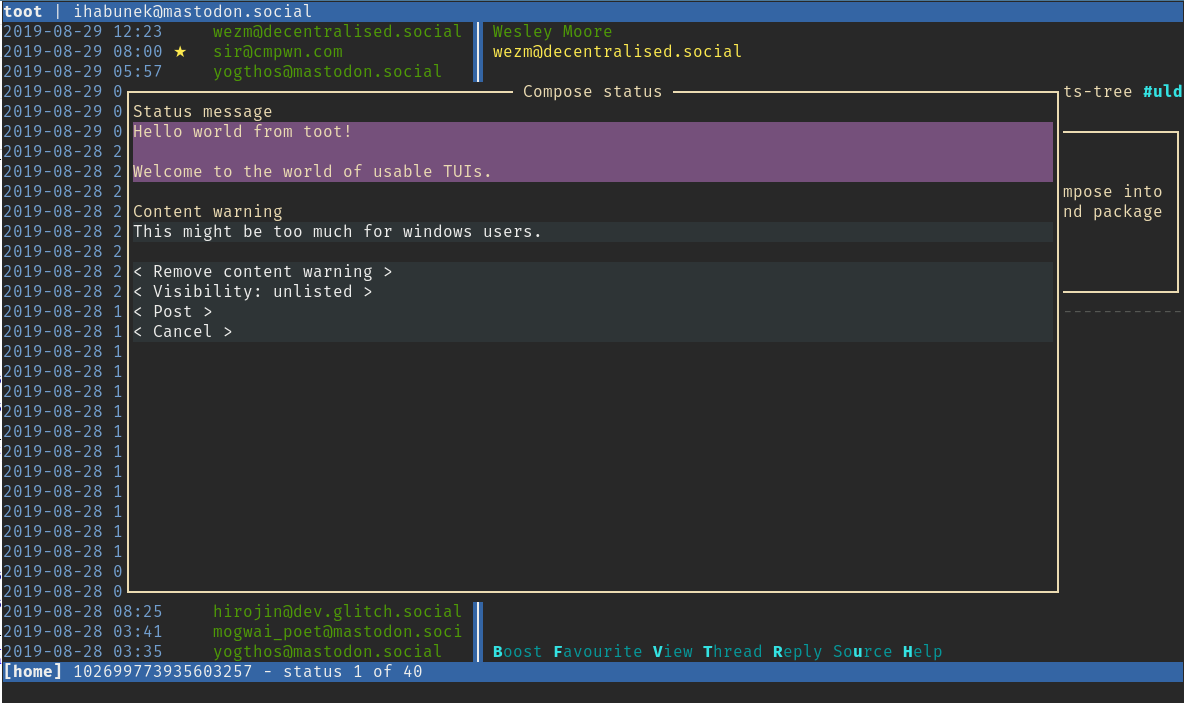The width and height of the screenshot is (1184, 703).
Task: Cancel the compose status dialog
Action: point(182,332)
